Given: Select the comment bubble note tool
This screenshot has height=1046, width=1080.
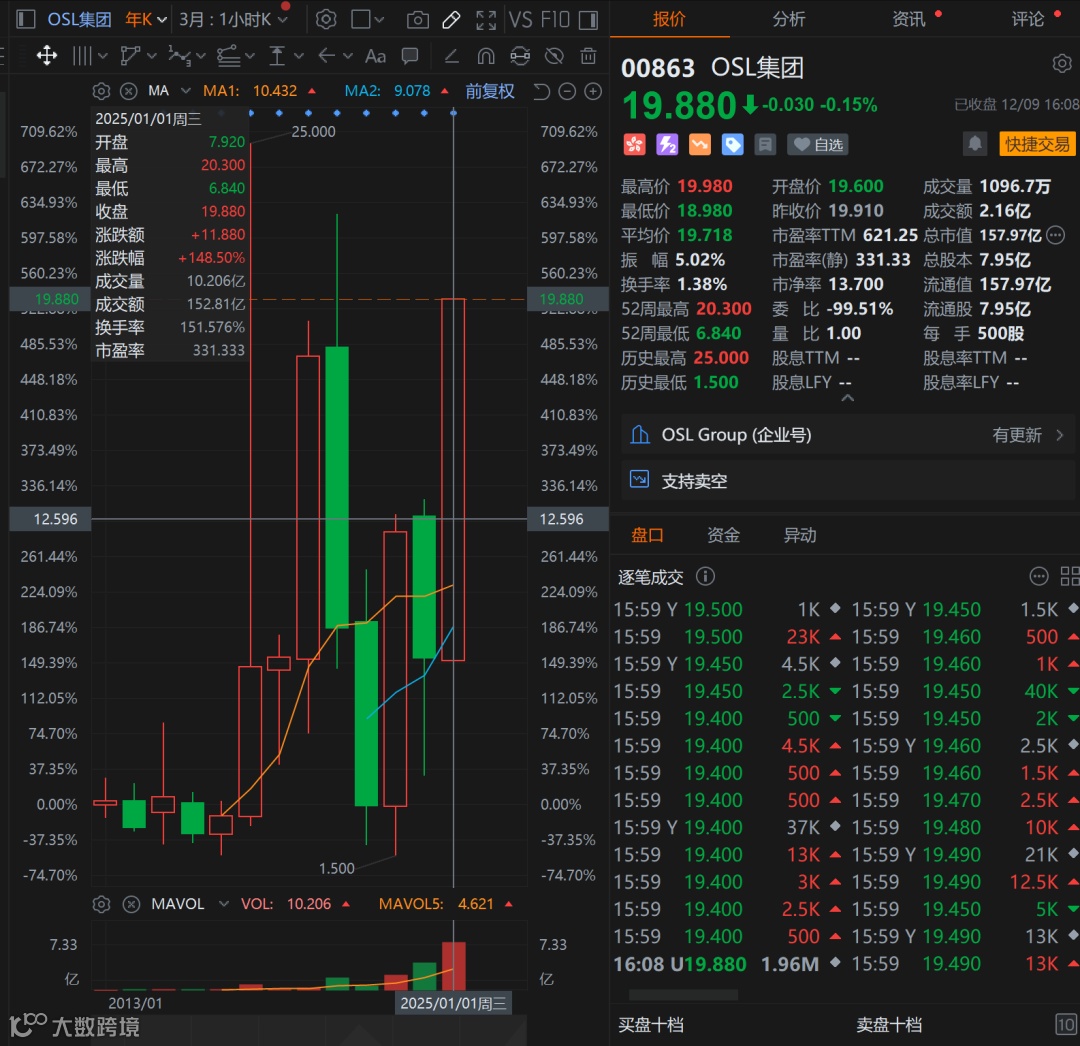Looking at the screenshot, I should click(x=410, y=55).
